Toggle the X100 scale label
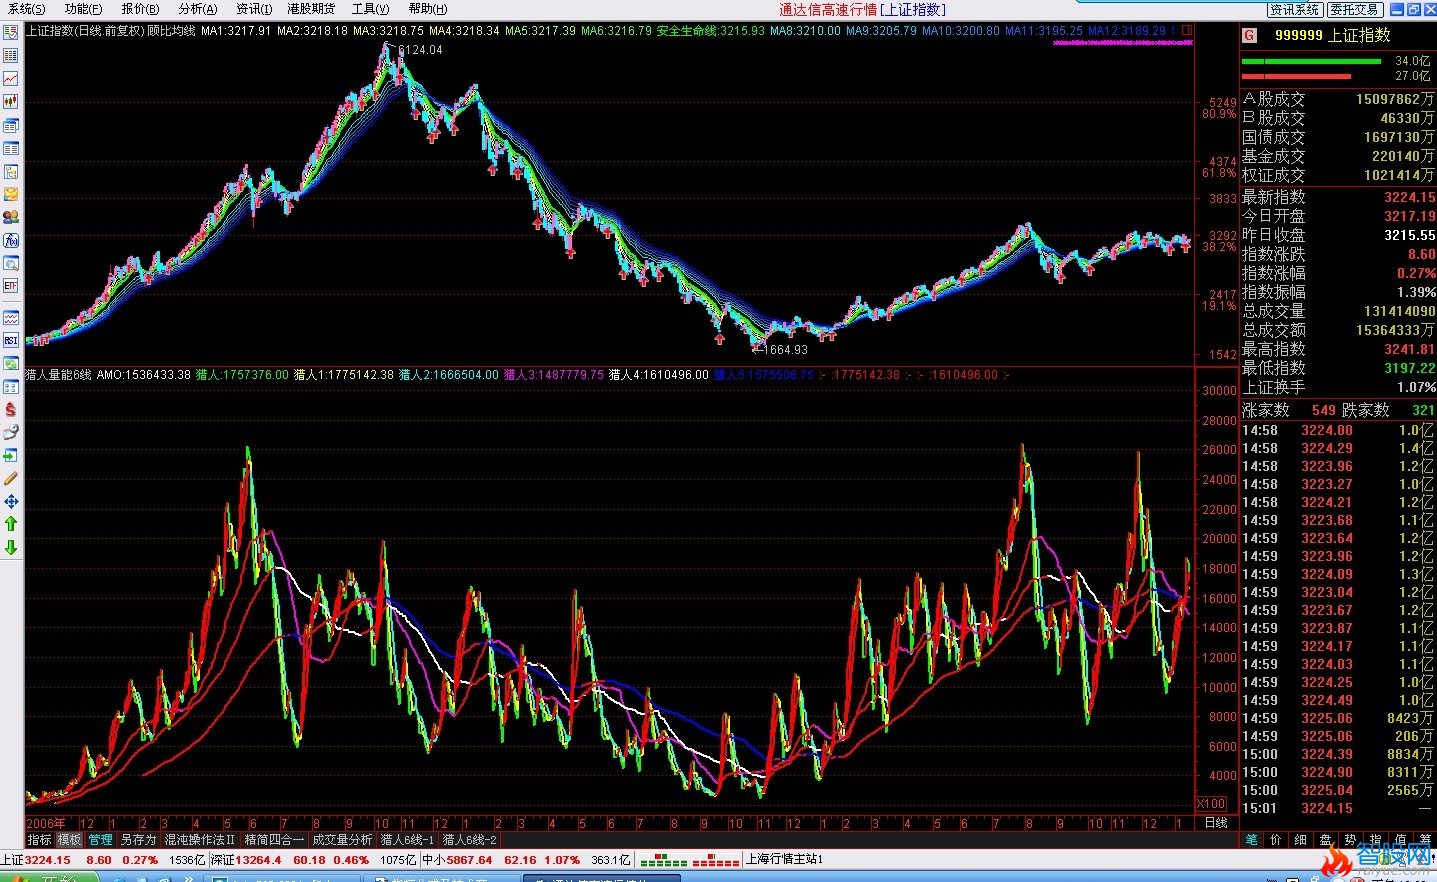Viewport: 1437px width, 882px height. point(1211,804)
